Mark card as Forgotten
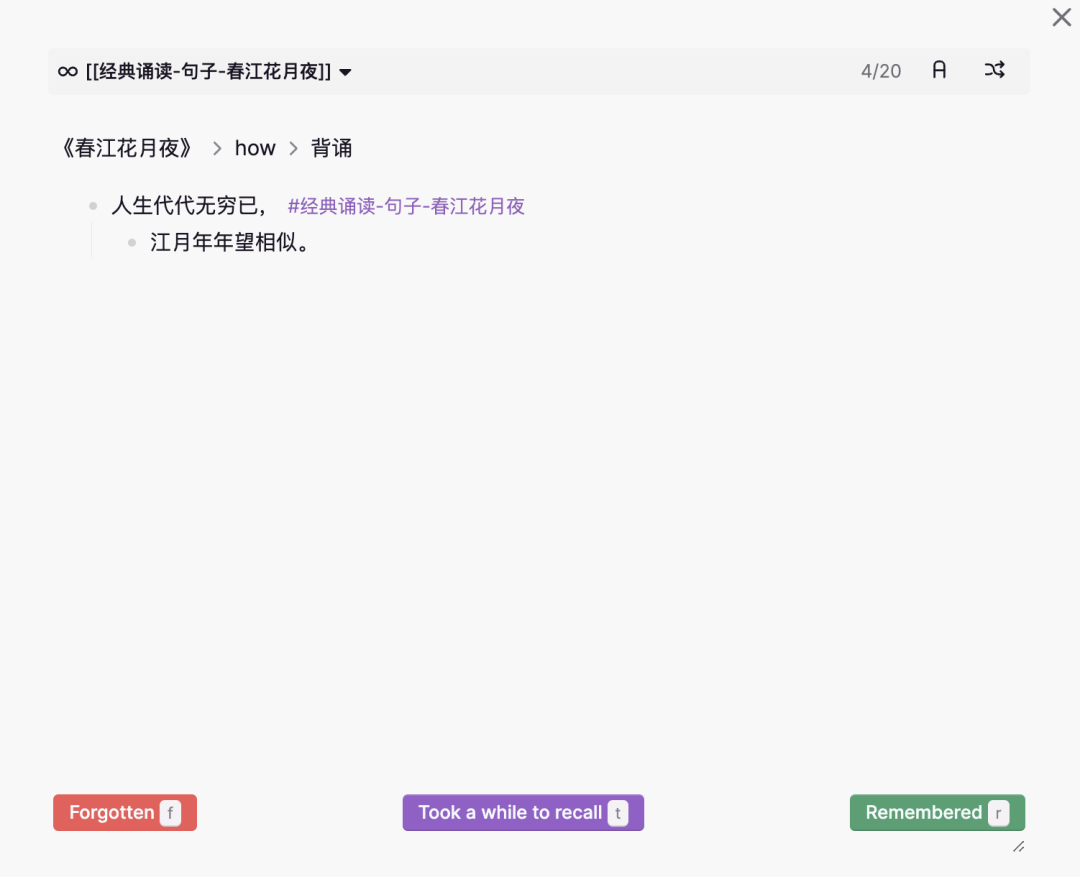Viewport: 1080px width, 877px height. click(x=125, y=812)
